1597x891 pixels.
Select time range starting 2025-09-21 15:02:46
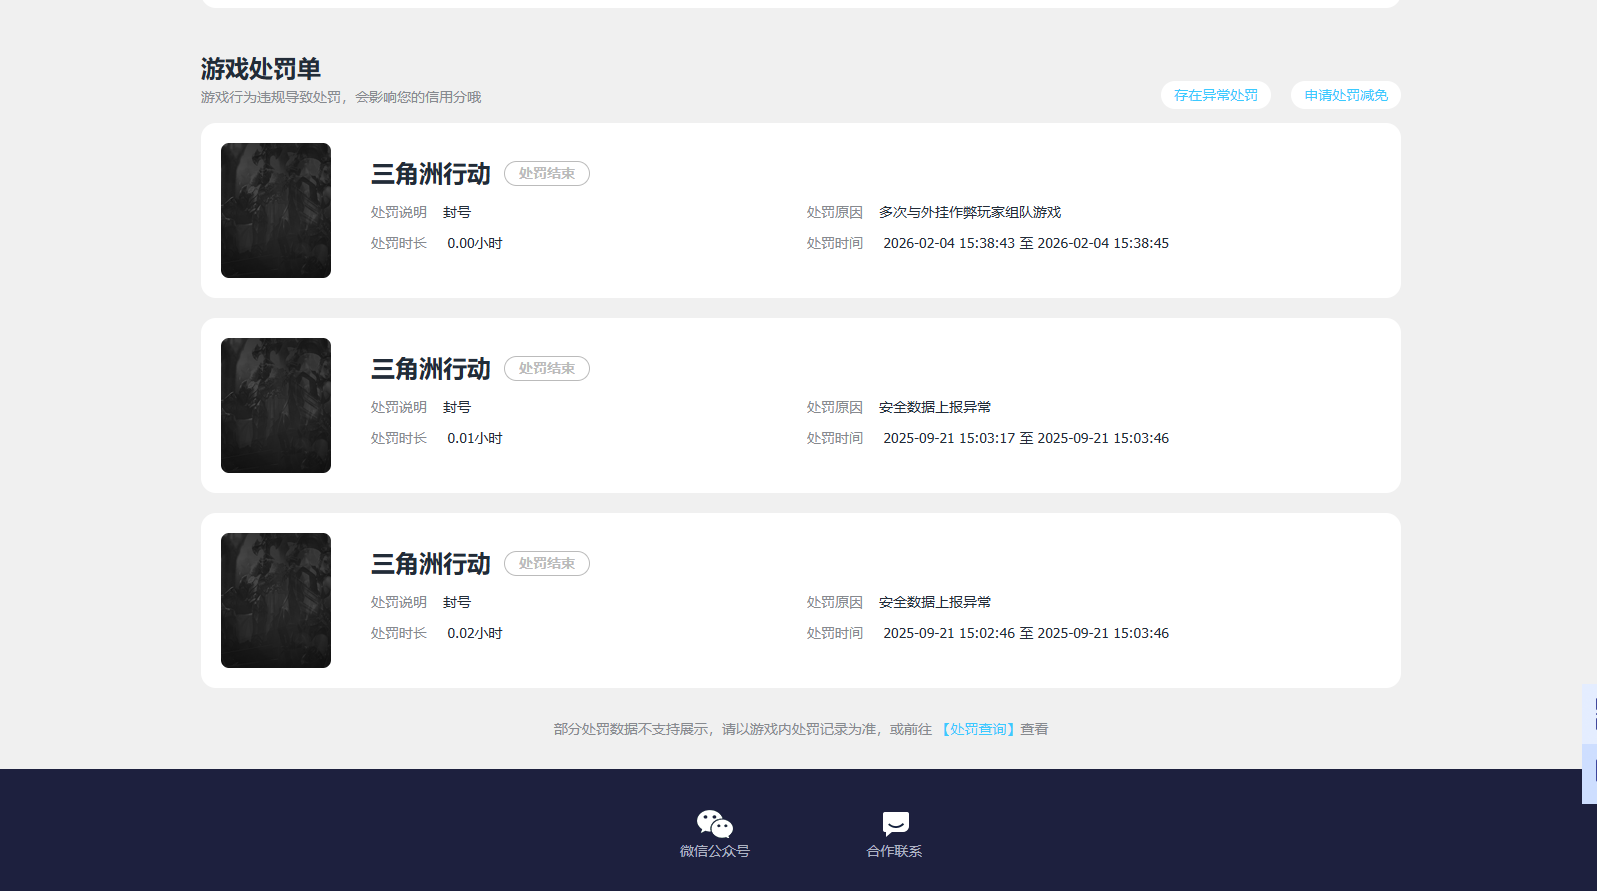click(x=1026, y=633)
